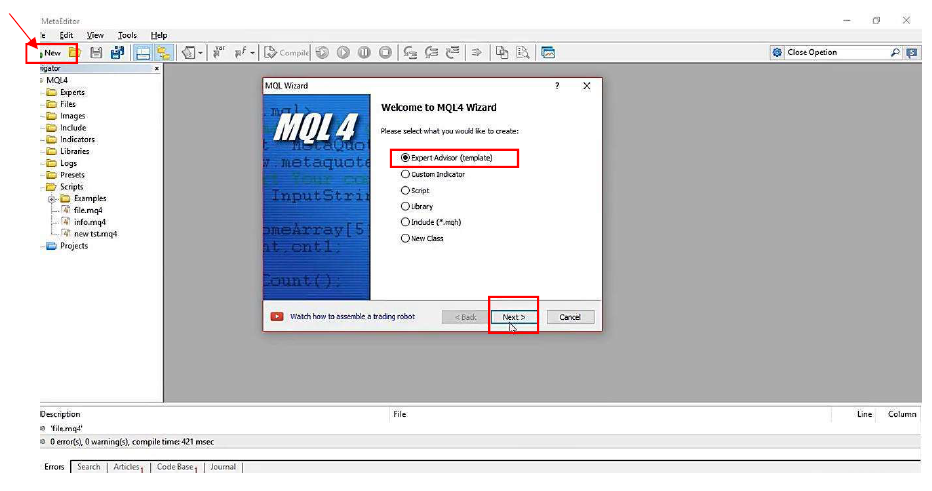Select the Projects folder in Navigator
932x491 pixels.
pyautogui.click(x=74, y=246)
